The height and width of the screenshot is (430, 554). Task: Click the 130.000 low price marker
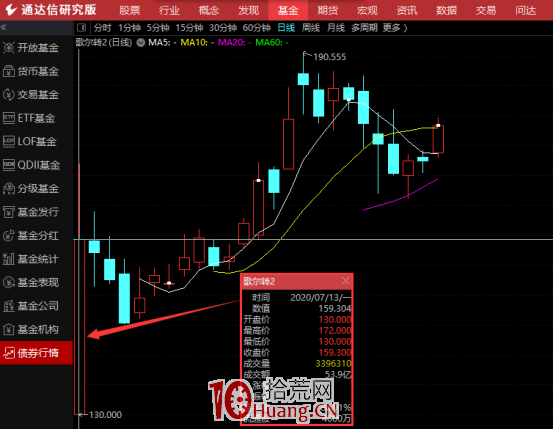(105, 414)
